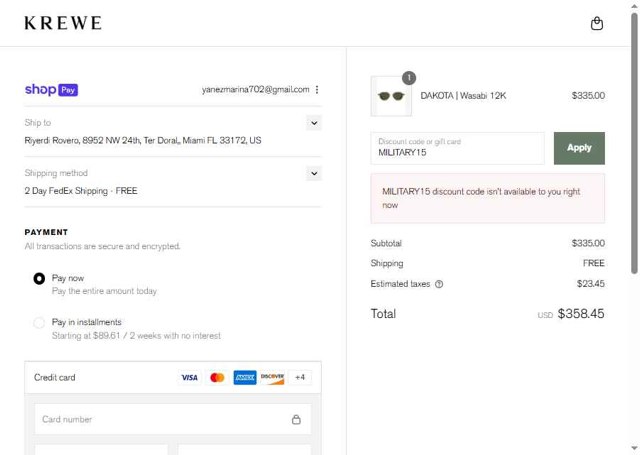The height and width of the screenshot is (455, 640).
Task: Click the yanezmarina702@gmail.com email text
Action: (x=256, y=89)
